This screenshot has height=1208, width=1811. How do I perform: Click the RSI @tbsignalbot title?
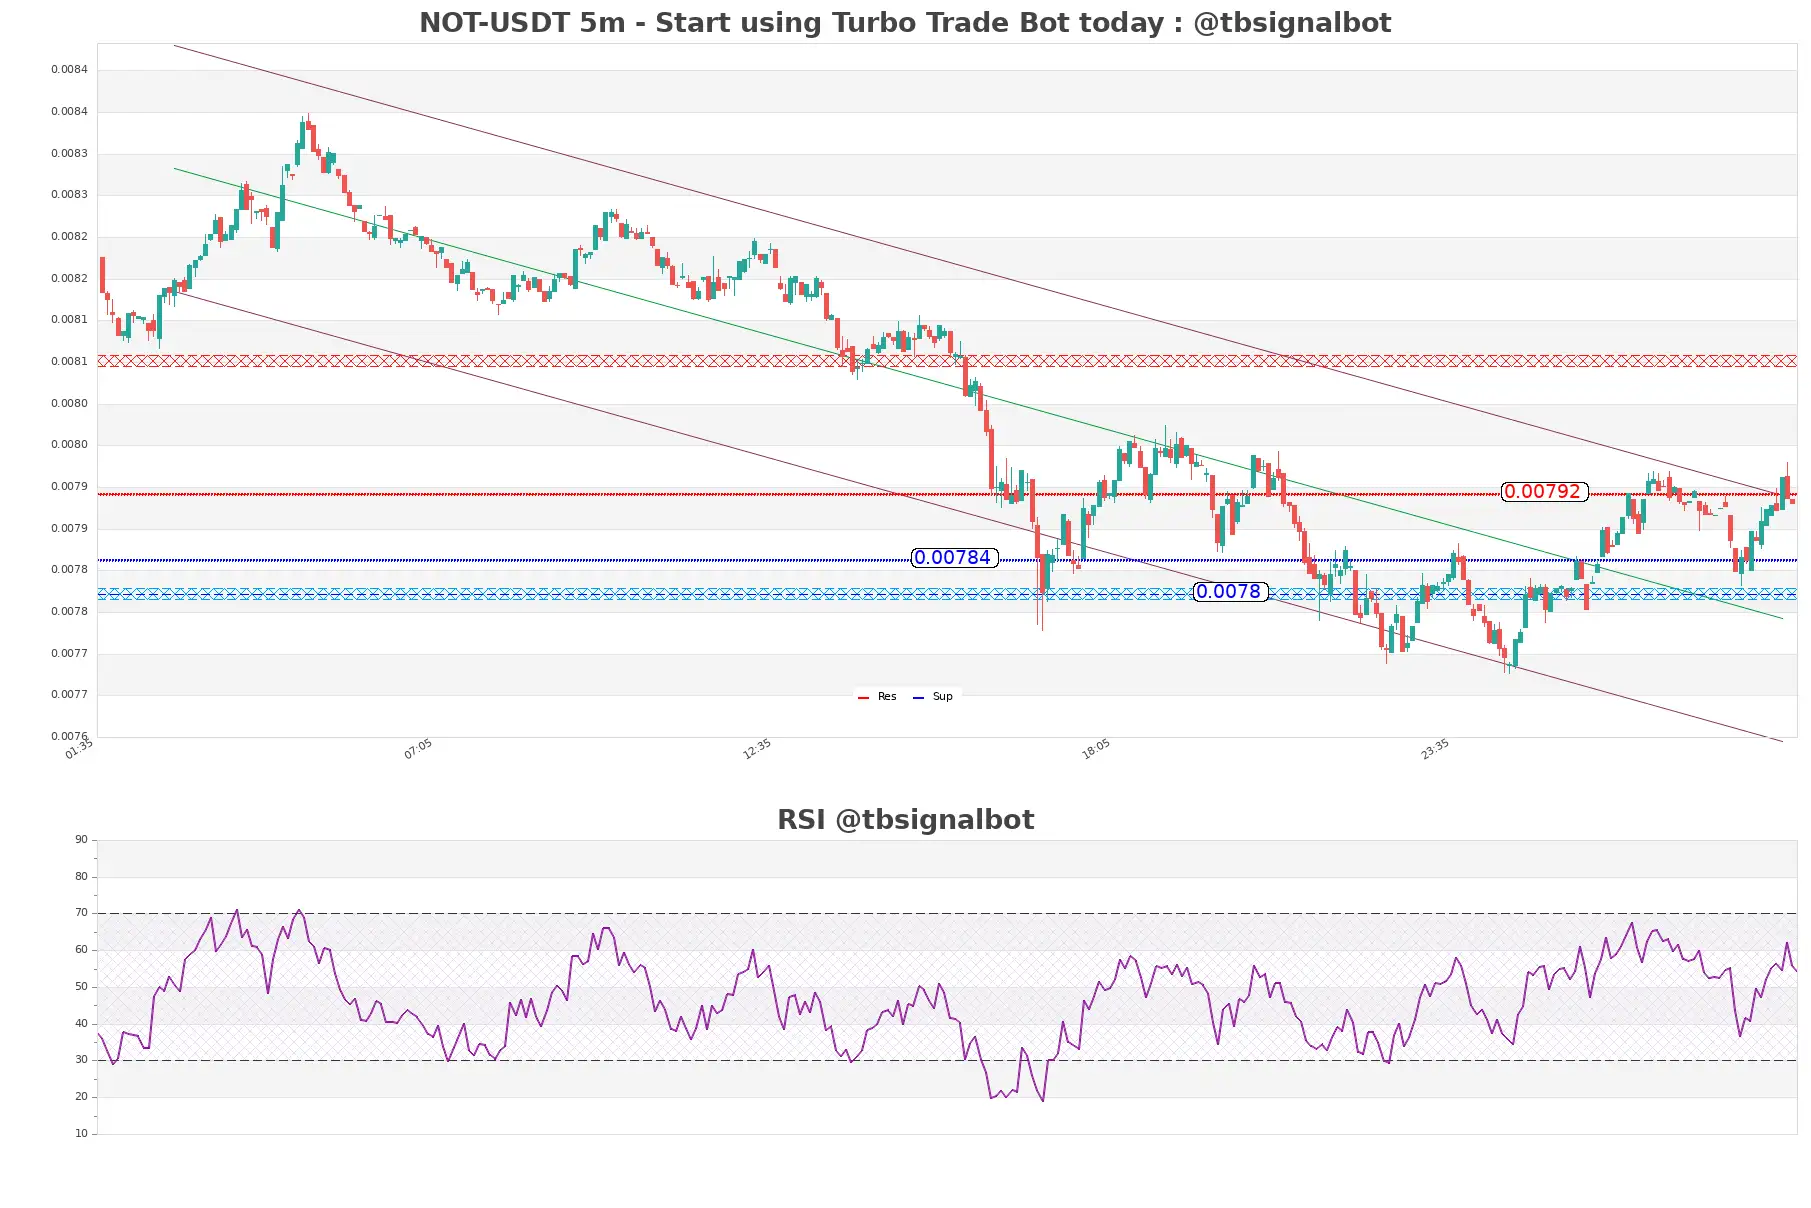[x=905, y=820]
